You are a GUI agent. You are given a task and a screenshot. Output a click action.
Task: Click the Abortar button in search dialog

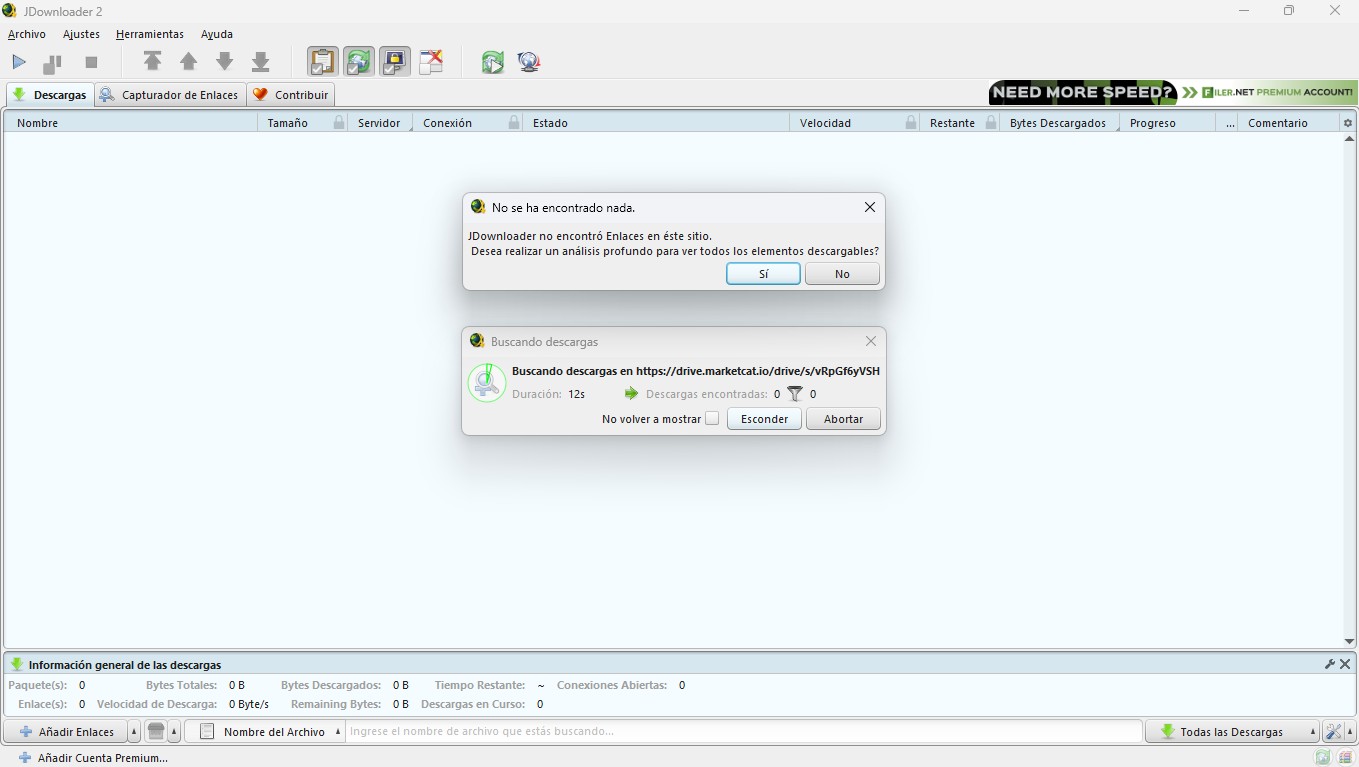point(843,419)
